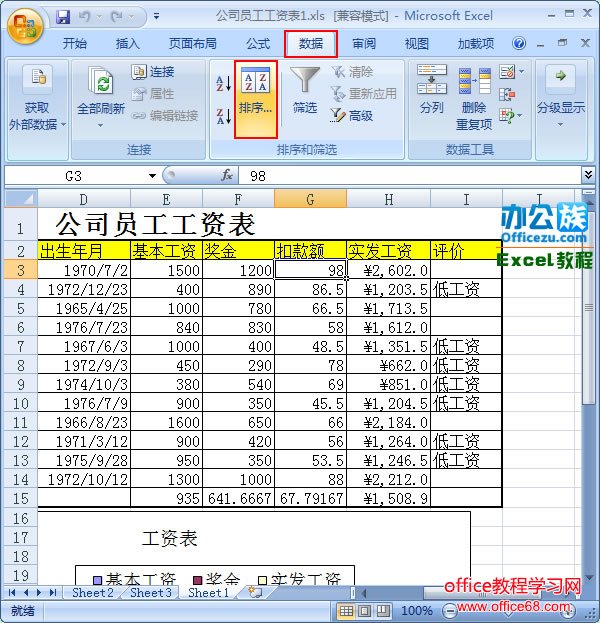Screen dimensions: 600x623
Task: Expand the formula bar with the chevron
Action: [x=588, y=174]
